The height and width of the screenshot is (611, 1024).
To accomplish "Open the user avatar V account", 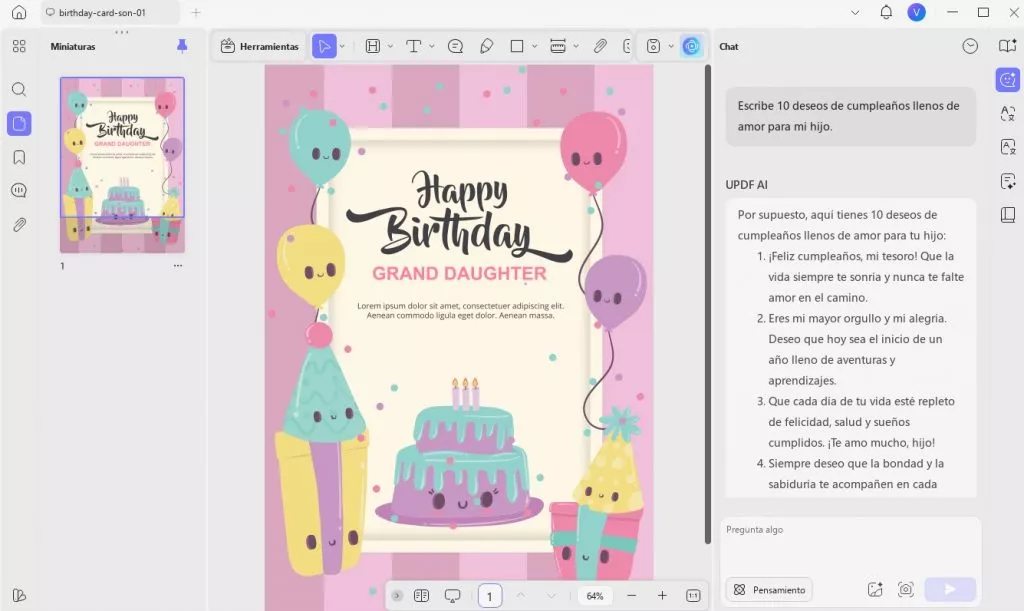I will [917, 12].
